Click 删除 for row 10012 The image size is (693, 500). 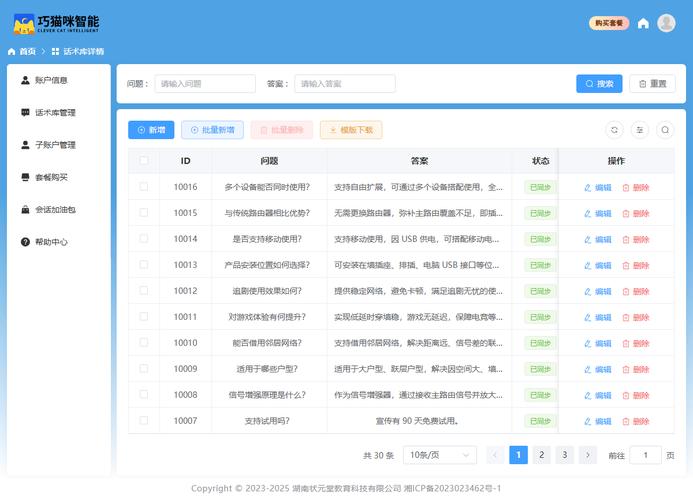click(636, 291)
